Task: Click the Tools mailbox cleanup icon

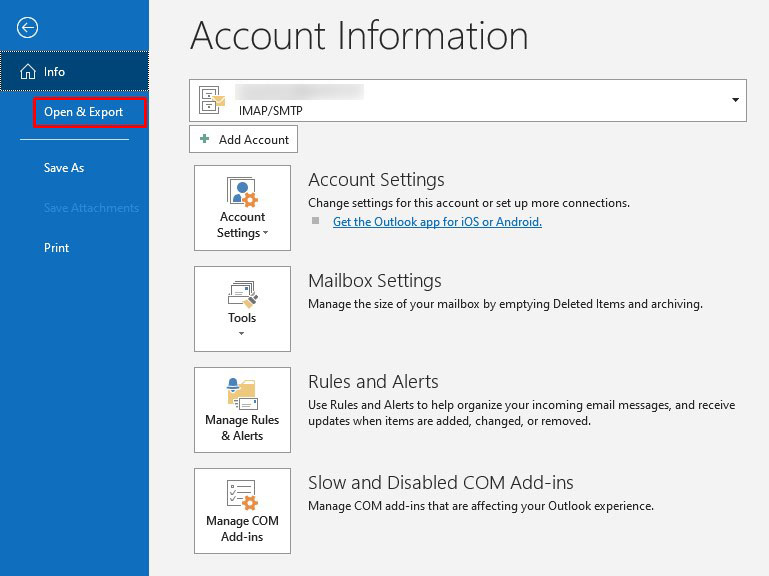Action: 243,294
